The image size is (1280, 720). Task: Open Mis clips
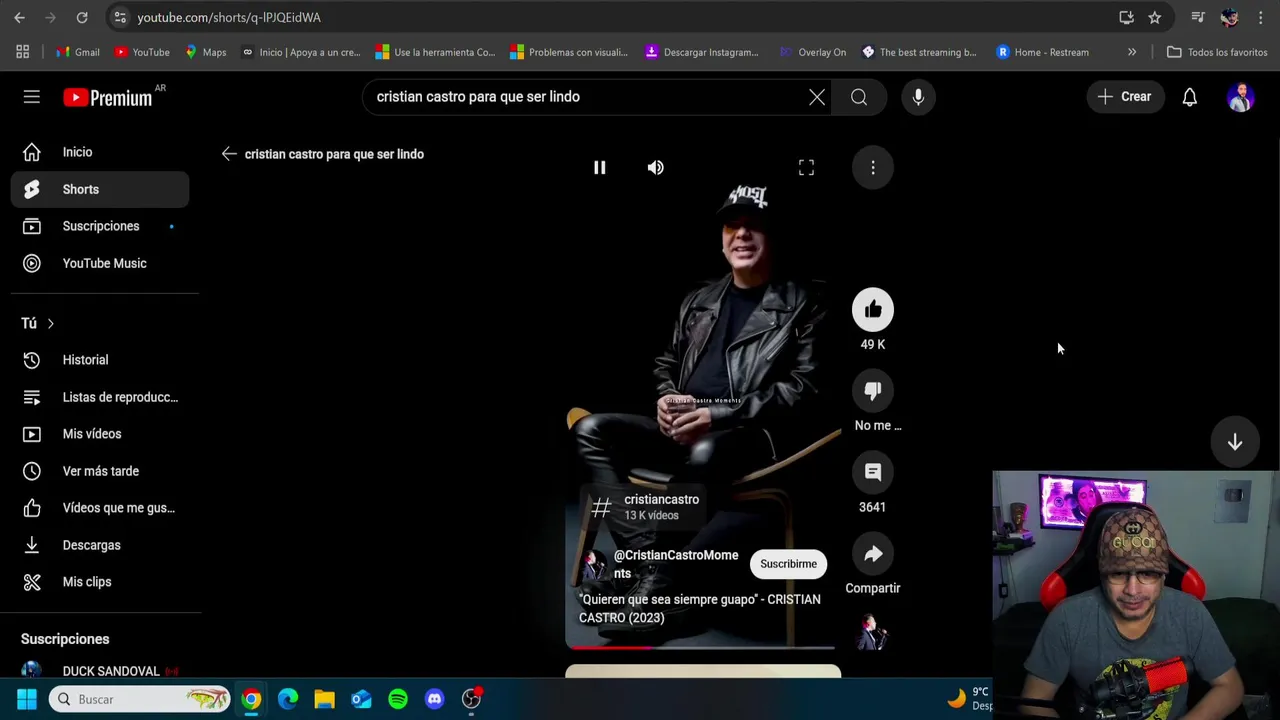coord(100,582)
